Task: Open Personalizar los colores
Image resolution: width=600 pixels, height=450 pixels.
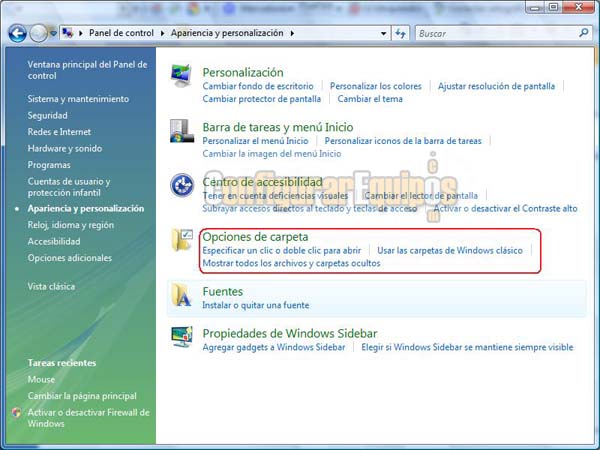Action: (x=376, y=86)
